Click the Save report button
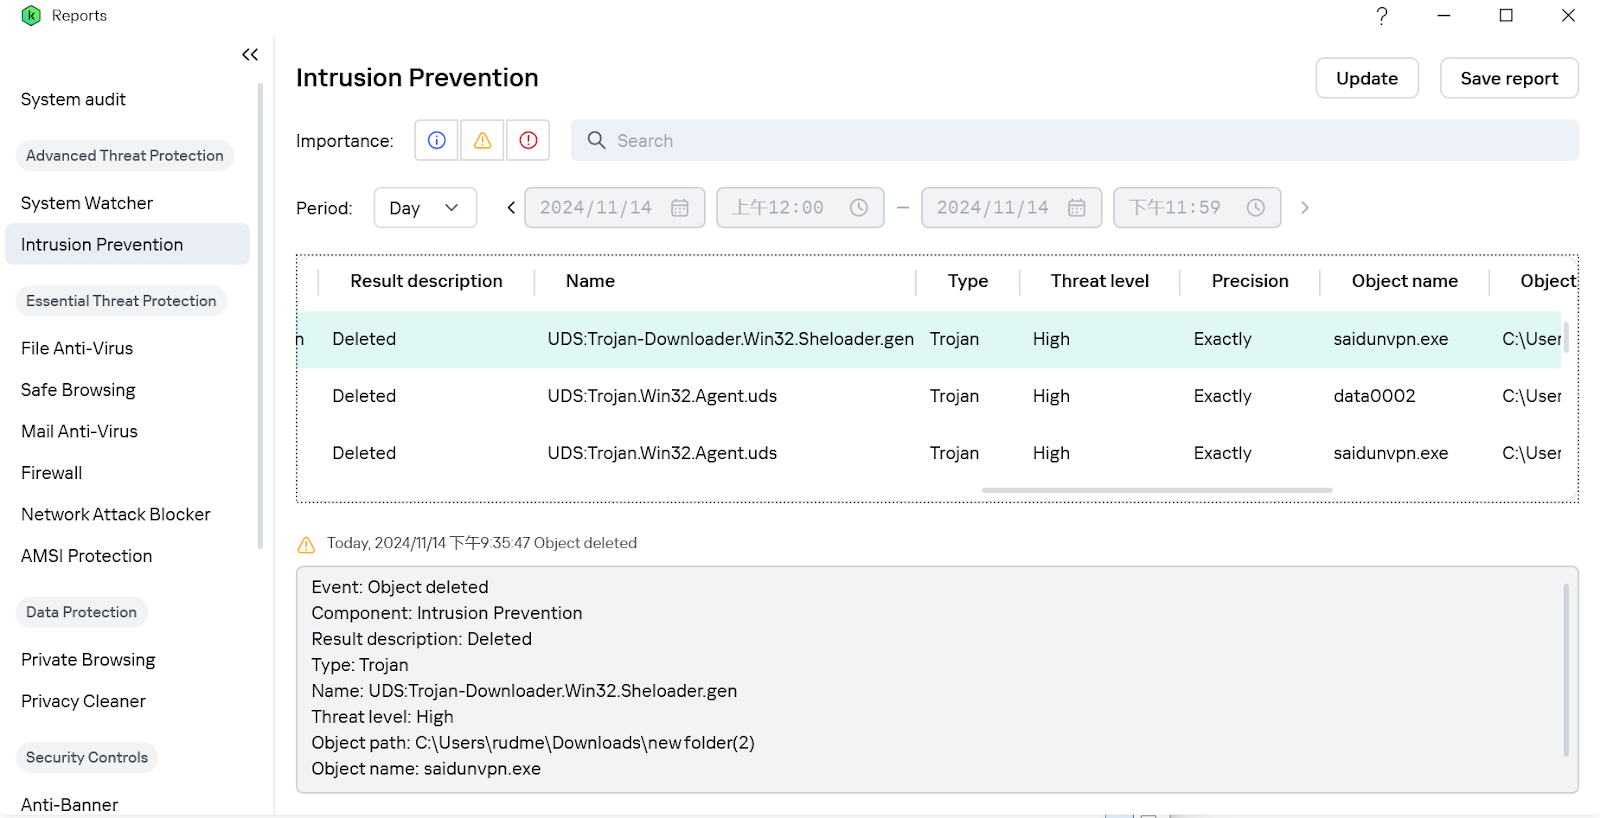This screenshot has width=1600, height=818. [x=1508, y=78]
